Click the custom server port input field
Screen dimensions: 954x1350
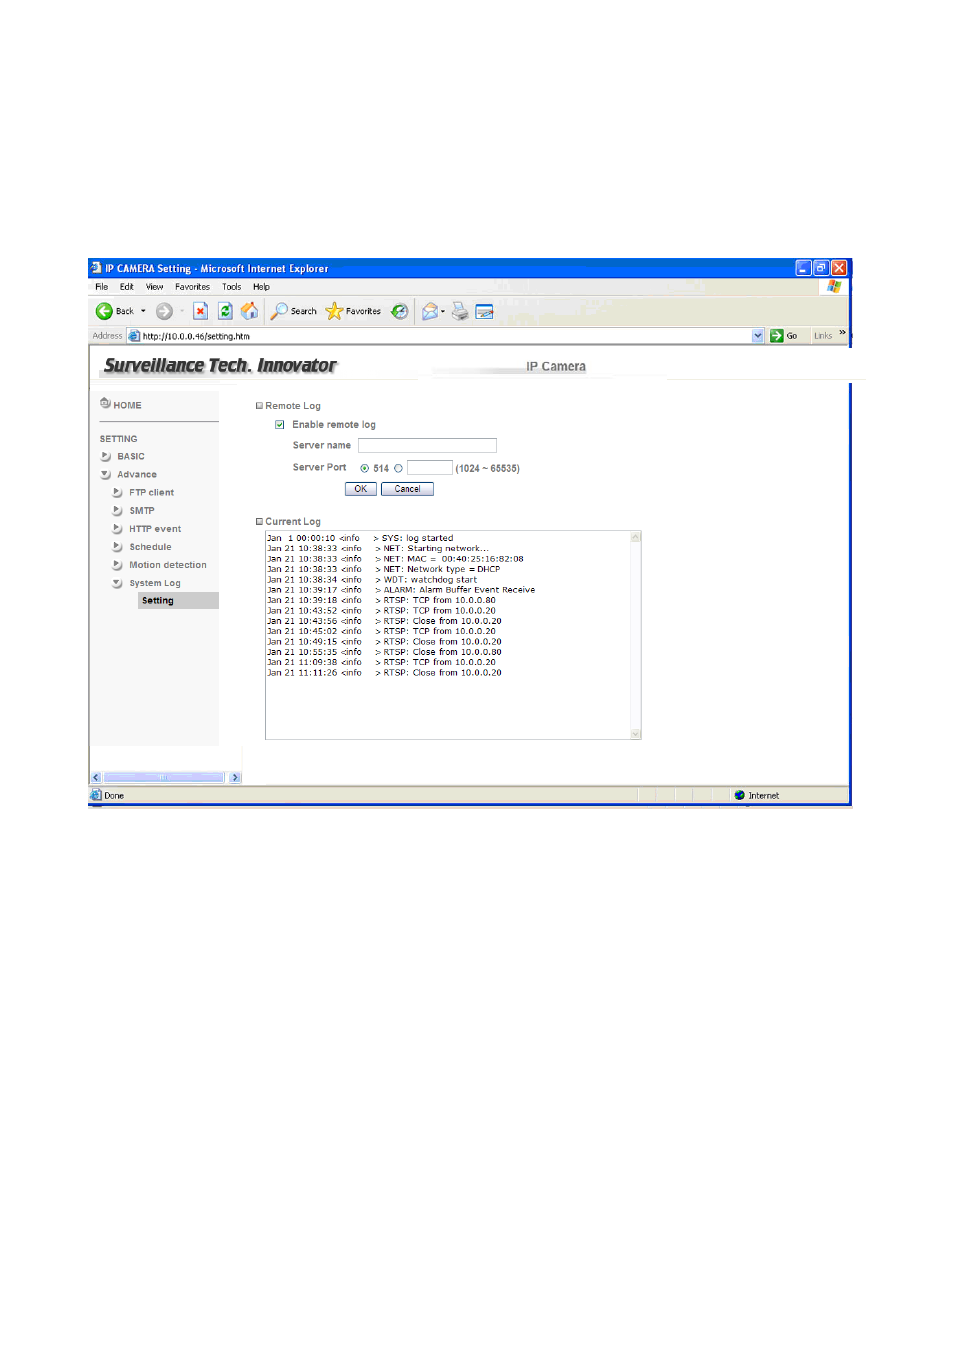430,468
